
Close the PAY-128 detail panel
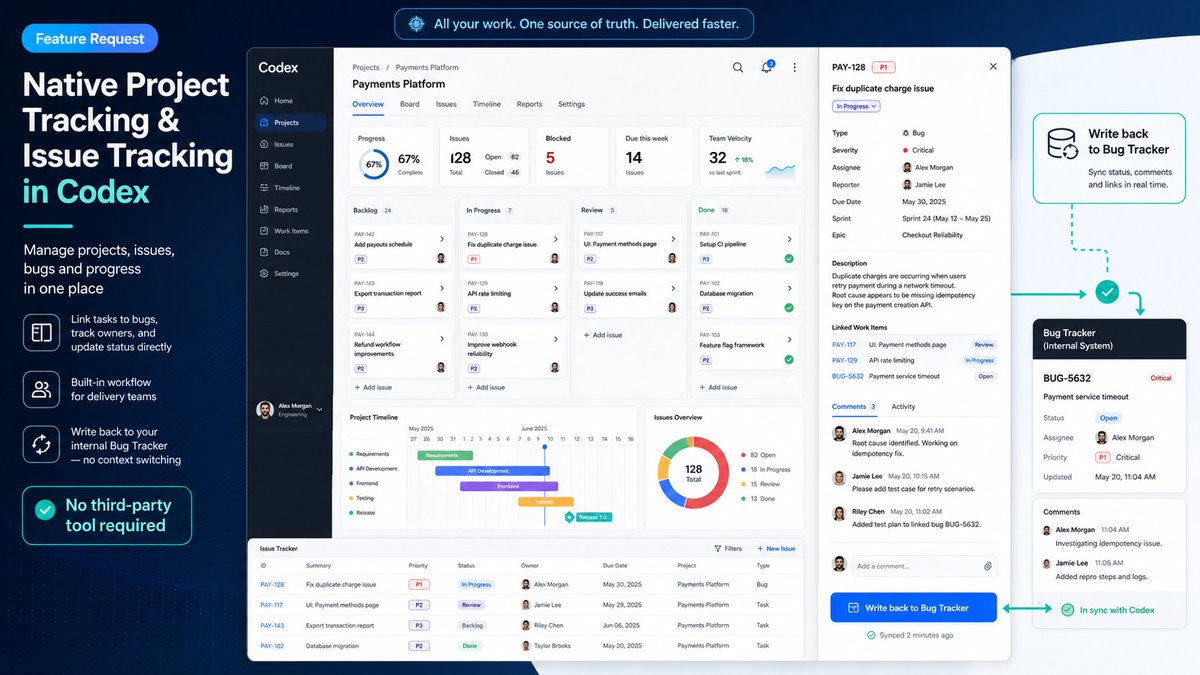(x=993, y=66)
